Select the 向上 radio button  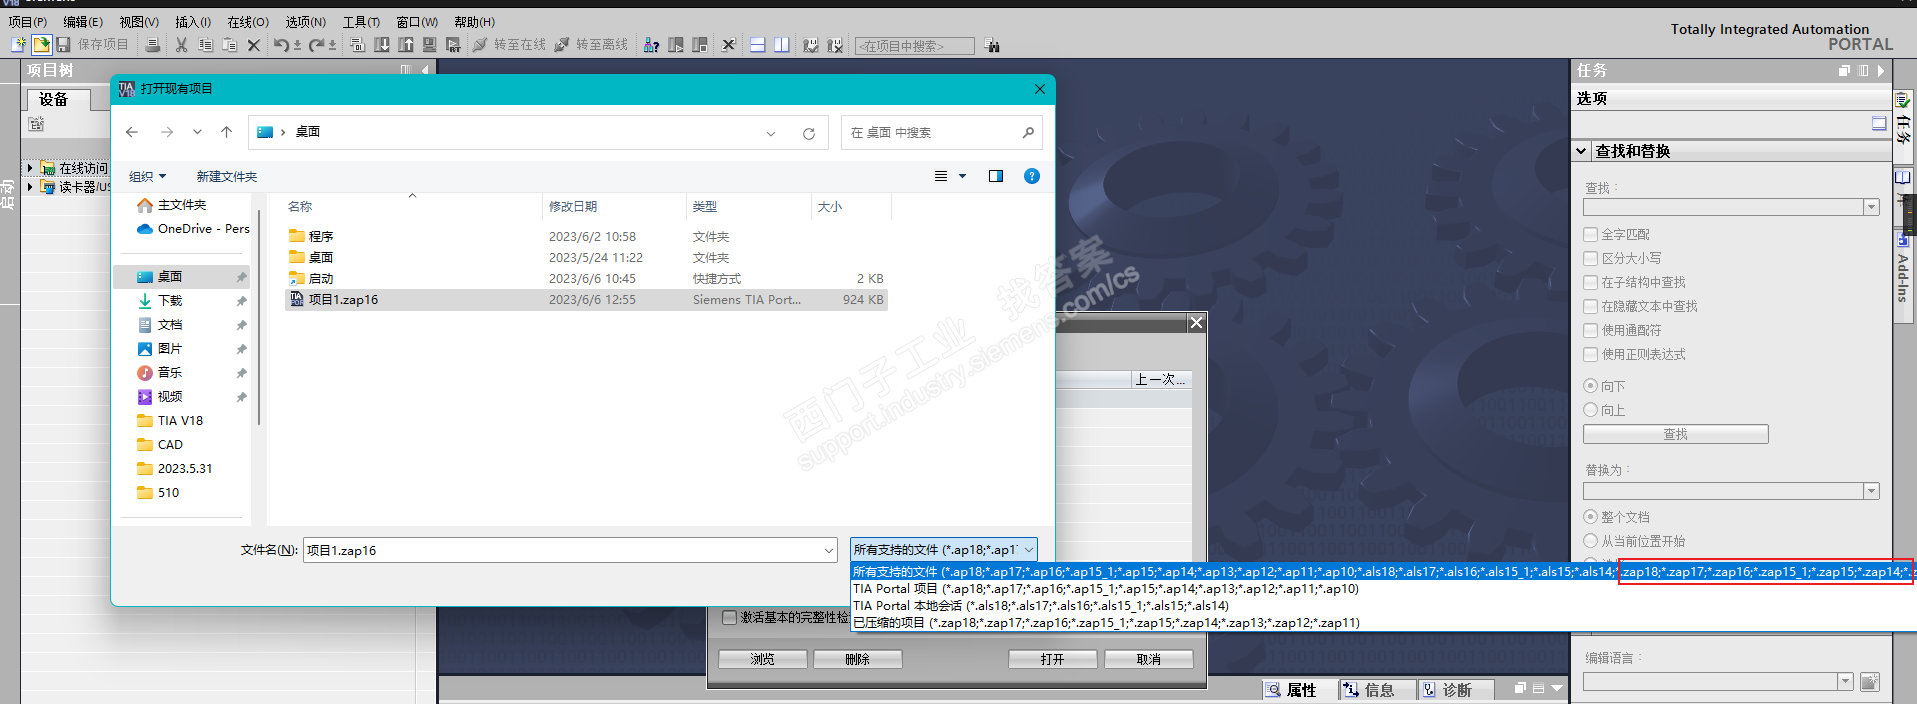(x=1590, y=410)
